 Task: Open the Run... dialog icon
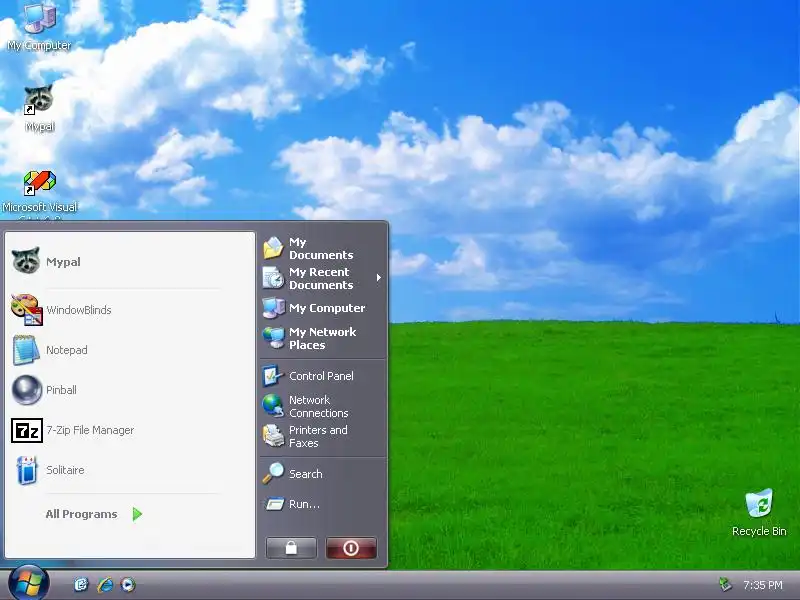point(274,504)
